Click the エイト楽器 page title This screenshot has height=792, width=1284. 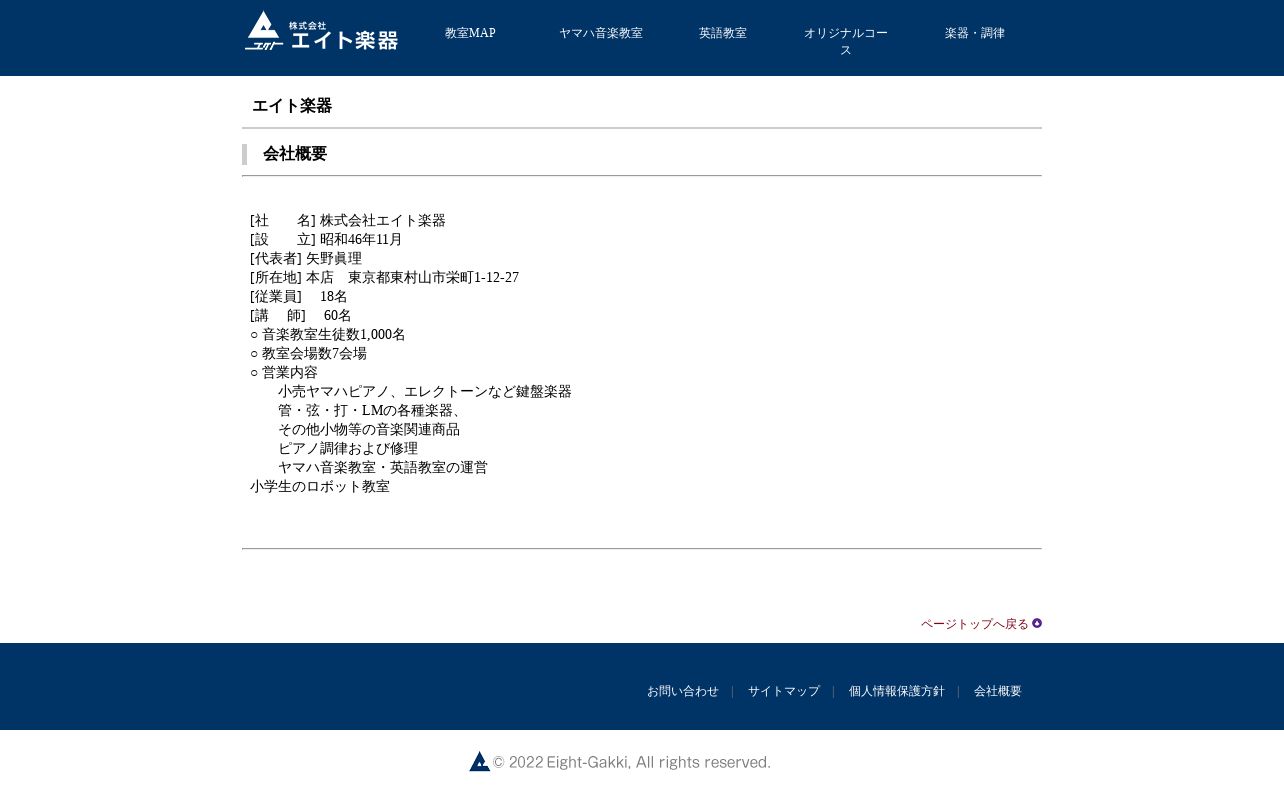click(x=292, y=106)
